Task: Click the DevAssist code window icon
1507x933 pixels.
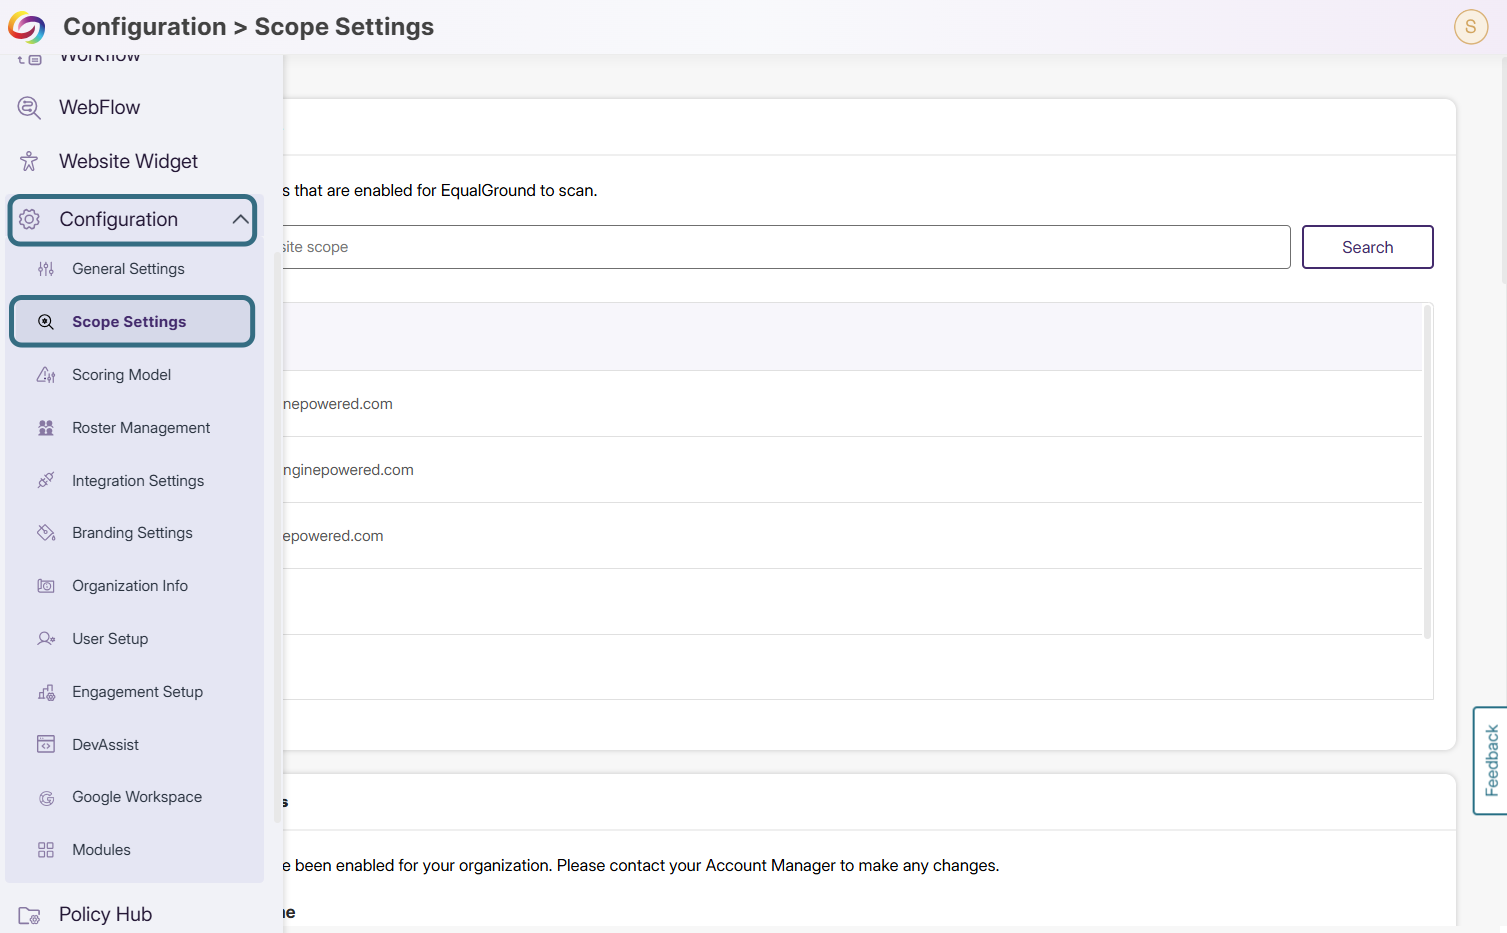Action: click(x=46, y=744)
